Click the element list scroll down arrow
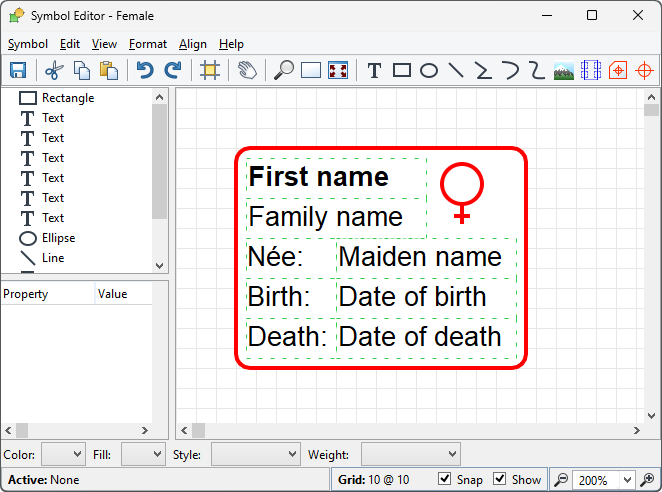662x492 pixels. tap(159, 266)
